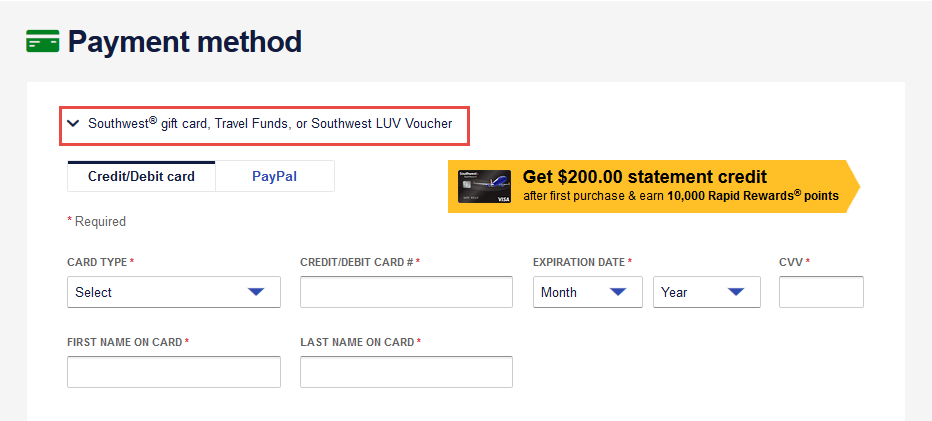Expand the gift card section via chevron
This screenshot has width=932, height=421.
click(x=73, y=124)
